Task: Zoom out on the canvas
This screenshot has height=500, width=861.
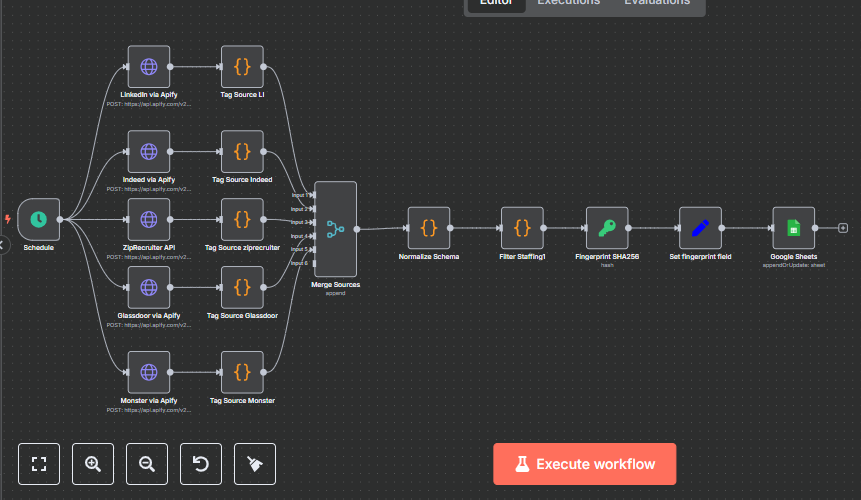Action: (147, 464)
